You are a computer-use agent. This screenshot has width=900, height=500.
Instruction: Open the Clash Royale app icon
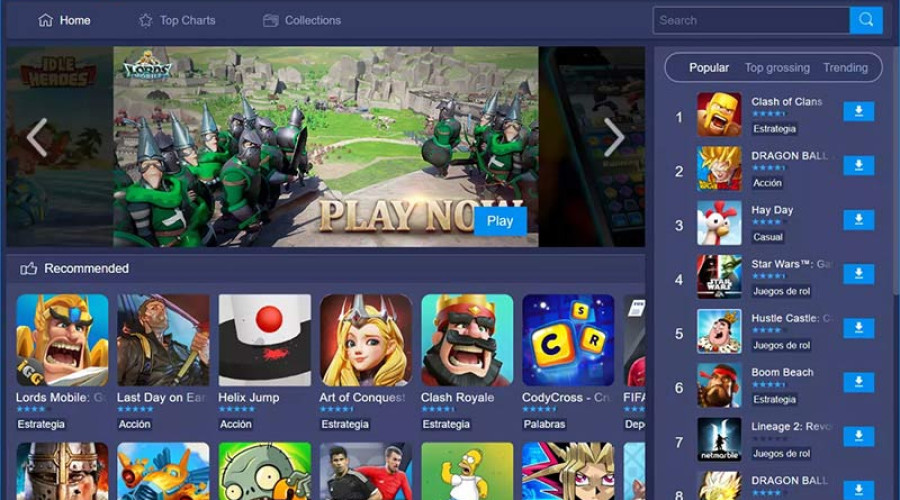click(x=467, y=340)
